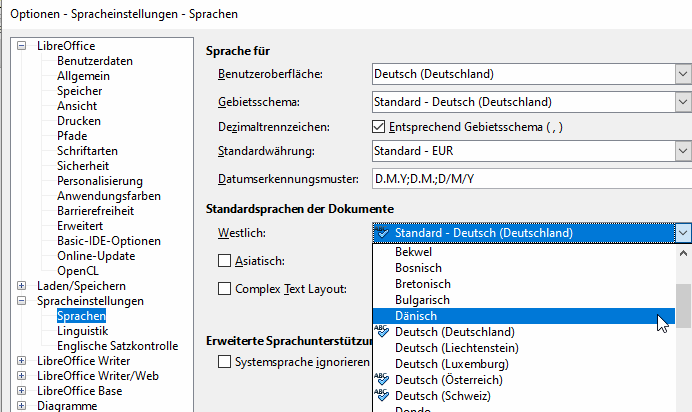This screenshot has width=692, height=412.
Task: Enable Systemsprache ignorieren checkbox
Action: pyautogui.click(x=224, y=362)
